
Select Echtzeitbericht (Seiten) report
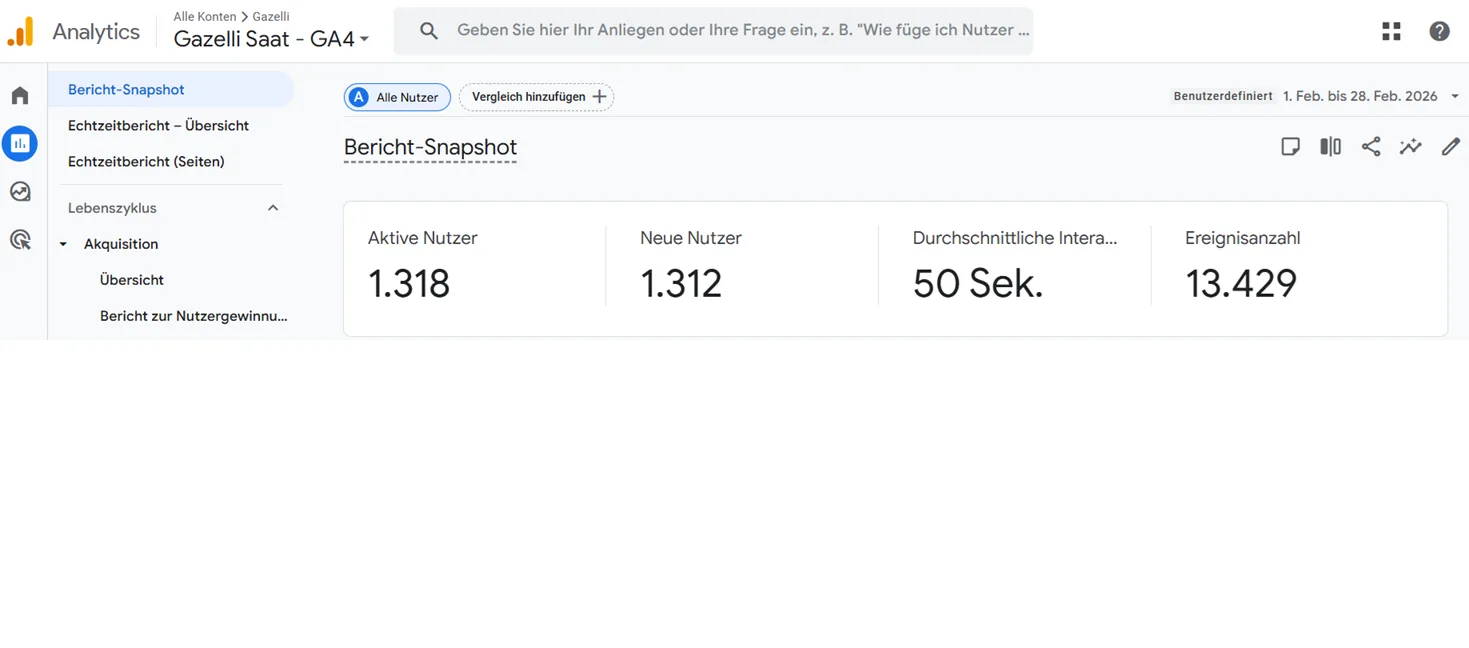pos(146,161)
